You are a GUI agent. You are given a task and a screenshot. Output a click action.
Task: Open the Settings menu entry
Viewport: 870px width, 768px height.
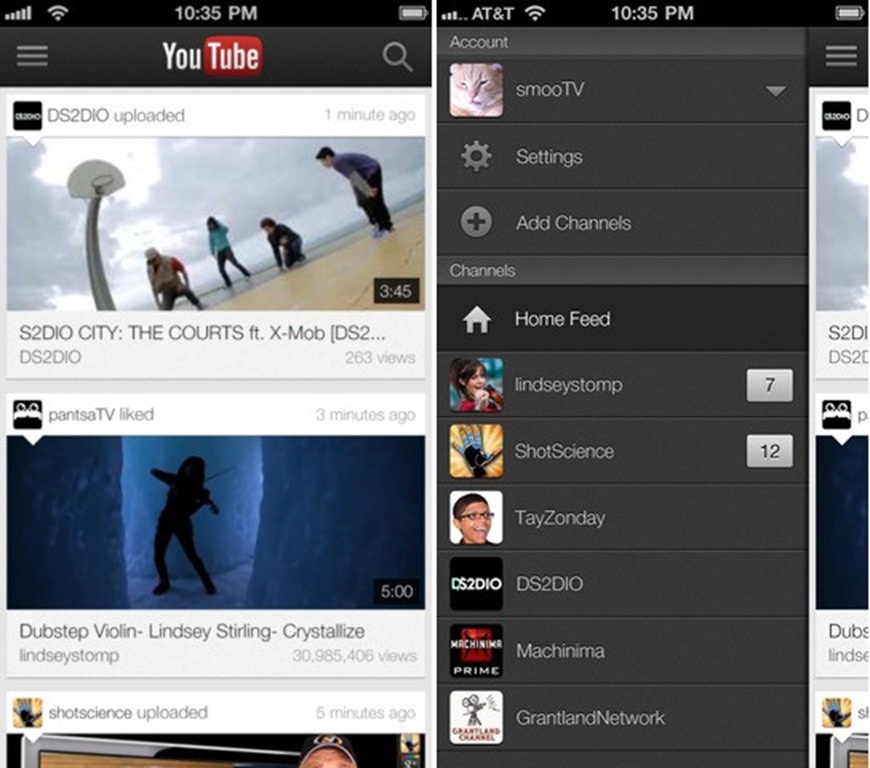[622, 156]
